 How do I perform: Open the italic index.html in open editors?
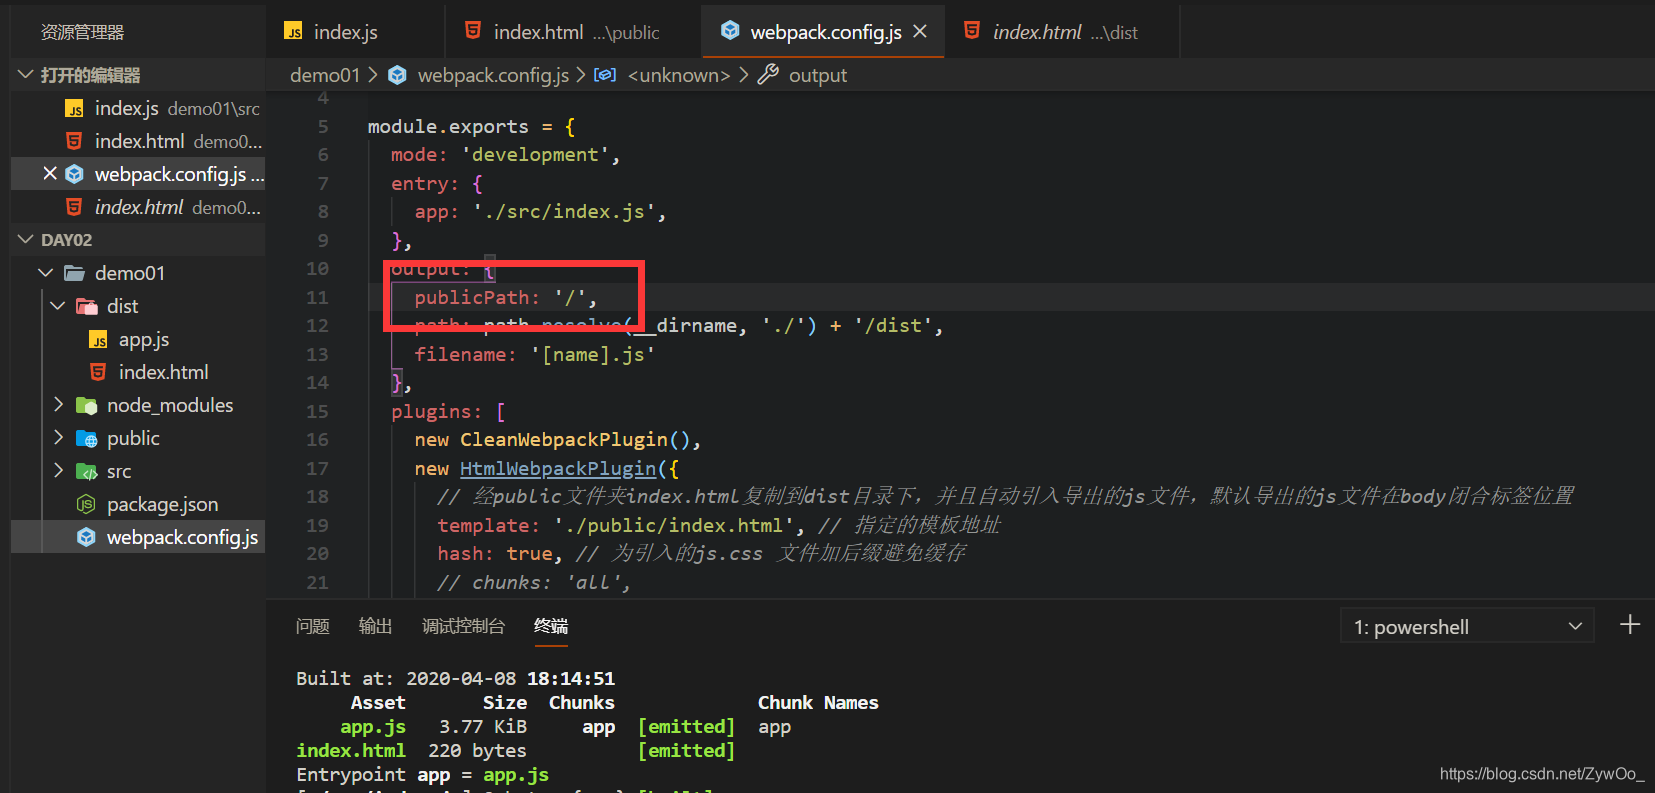[x=138, y=207]
